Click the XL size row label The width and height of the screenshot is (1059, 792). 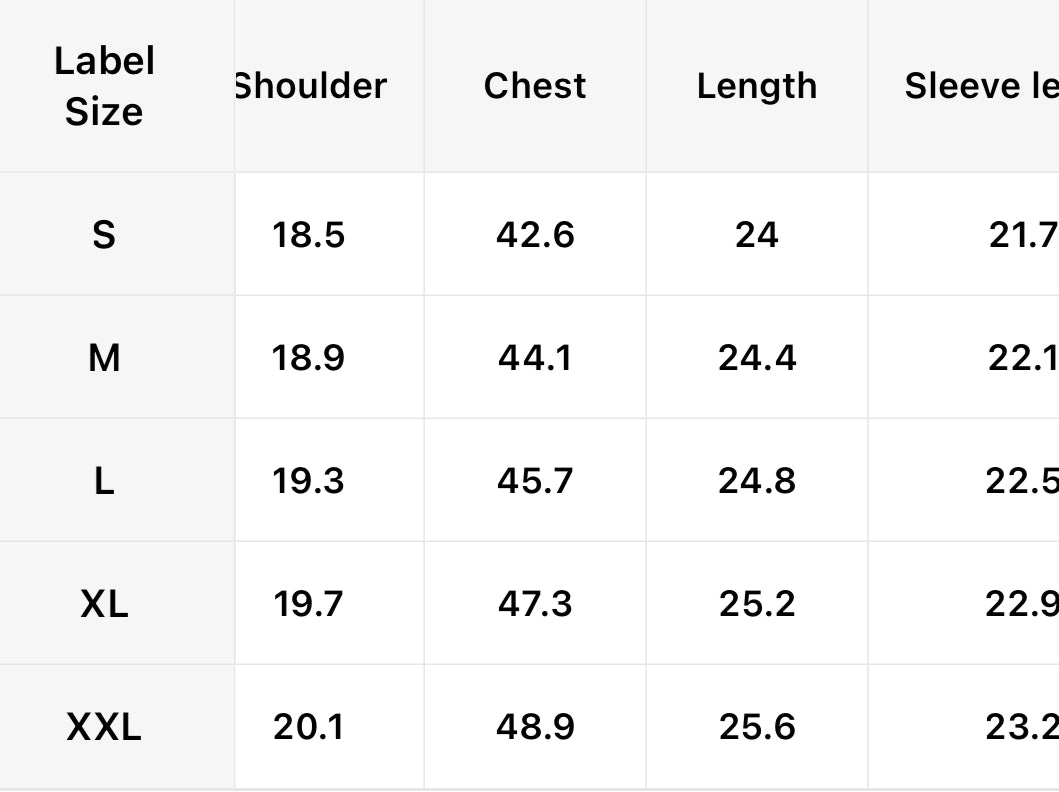pyautogui.click(x=104, y=604)
